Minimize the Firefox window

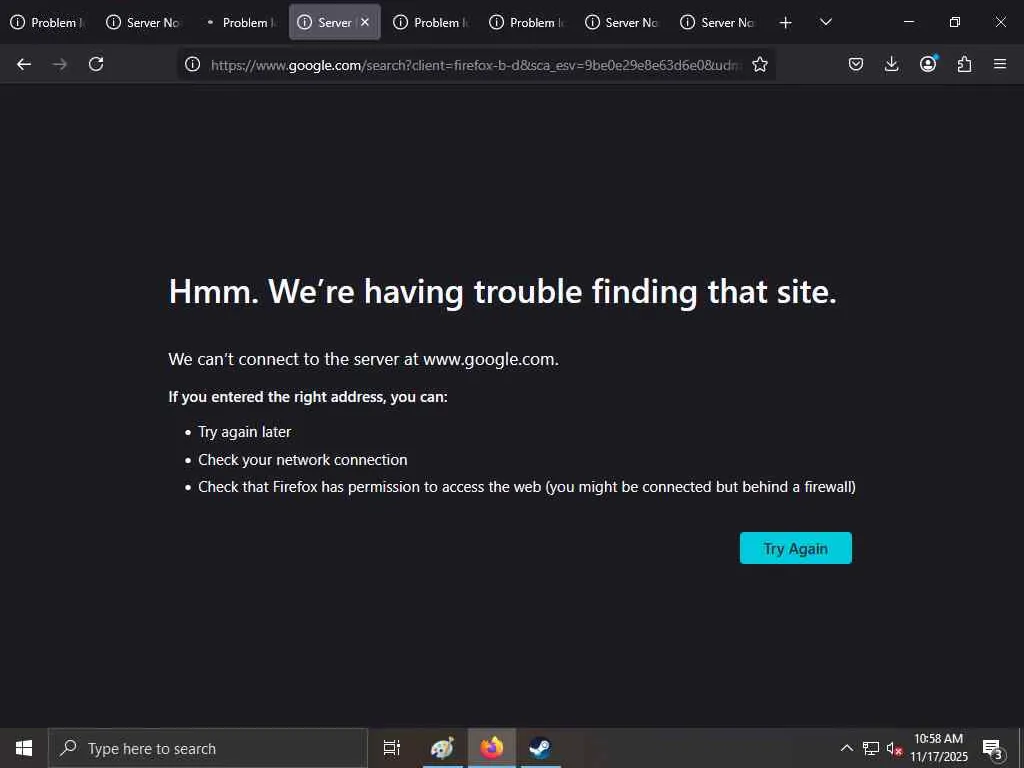tap(908, 22)
